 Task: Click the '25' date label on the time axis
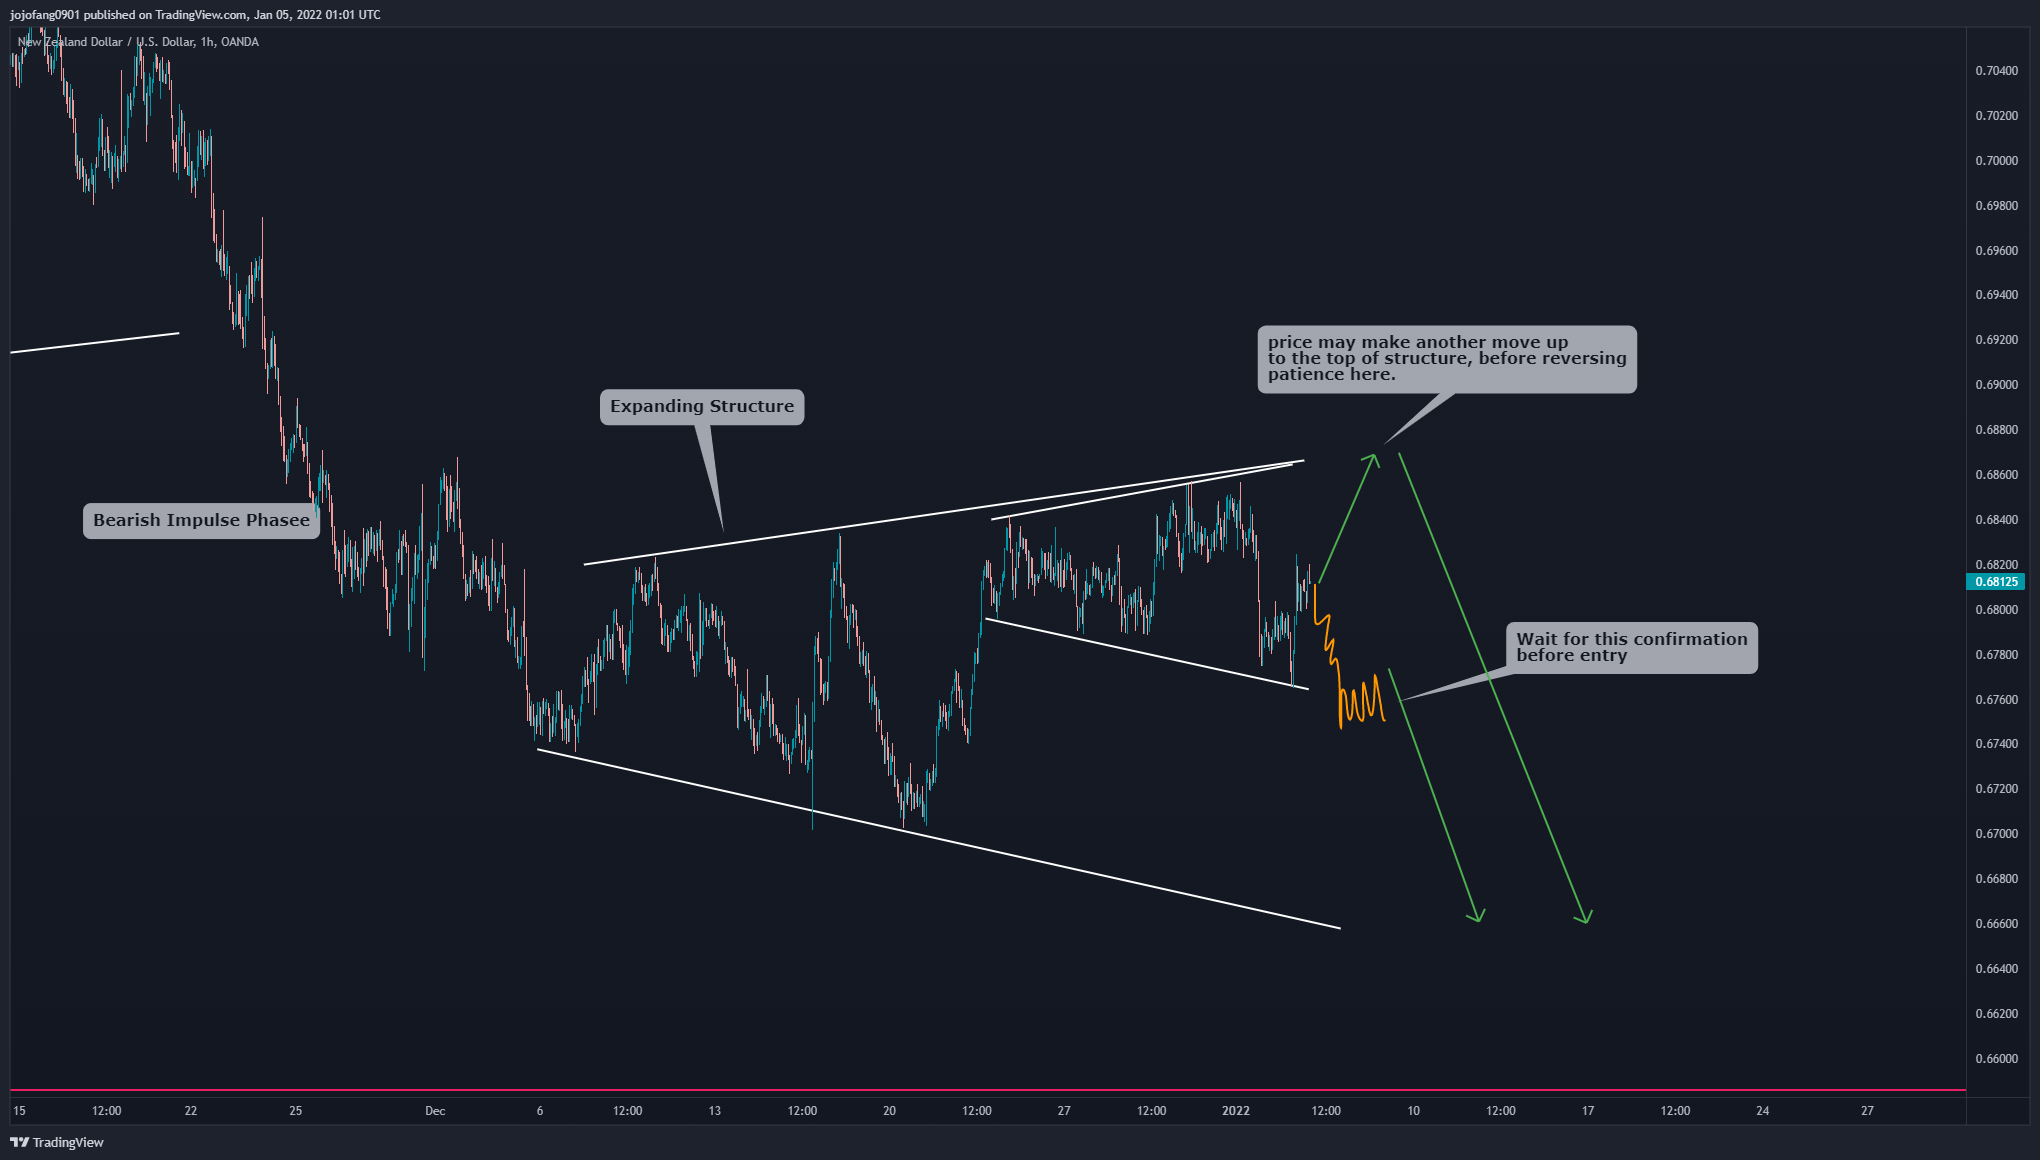coord(295,1111)
